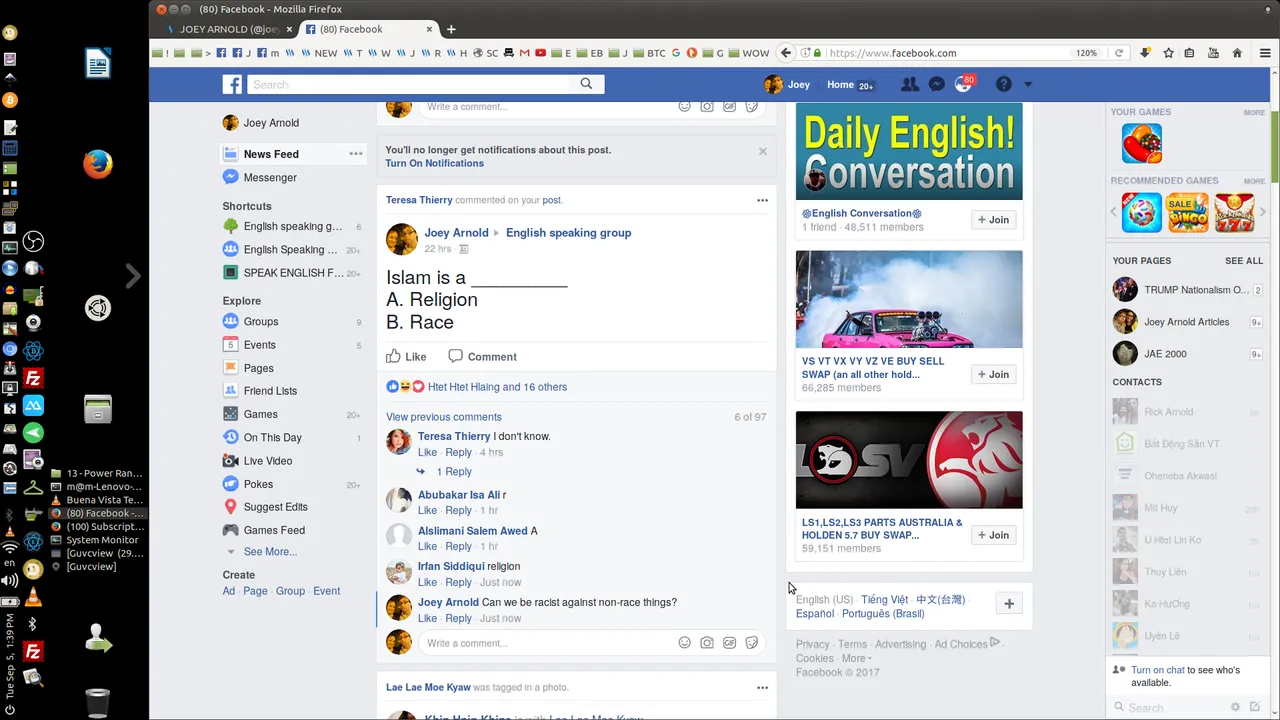Viewport: 1280px width, 720px height.
Task: Reload page with Firefox refresh icon
Action: (x=1118, y=53)
